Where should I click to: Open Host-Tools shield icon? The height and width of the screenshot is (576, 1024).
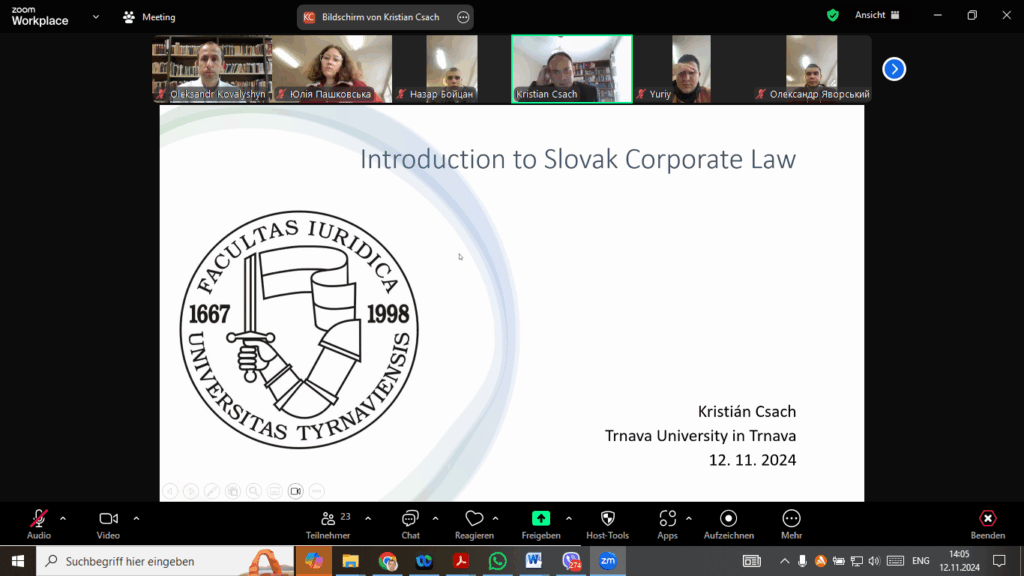(x=607, y=524)
